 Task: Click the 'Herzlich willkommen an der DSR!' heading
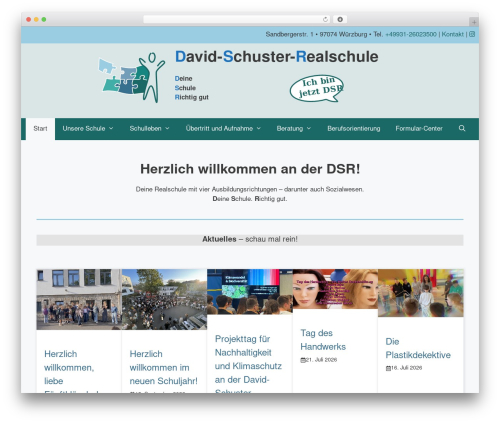(x=250, y=169)
